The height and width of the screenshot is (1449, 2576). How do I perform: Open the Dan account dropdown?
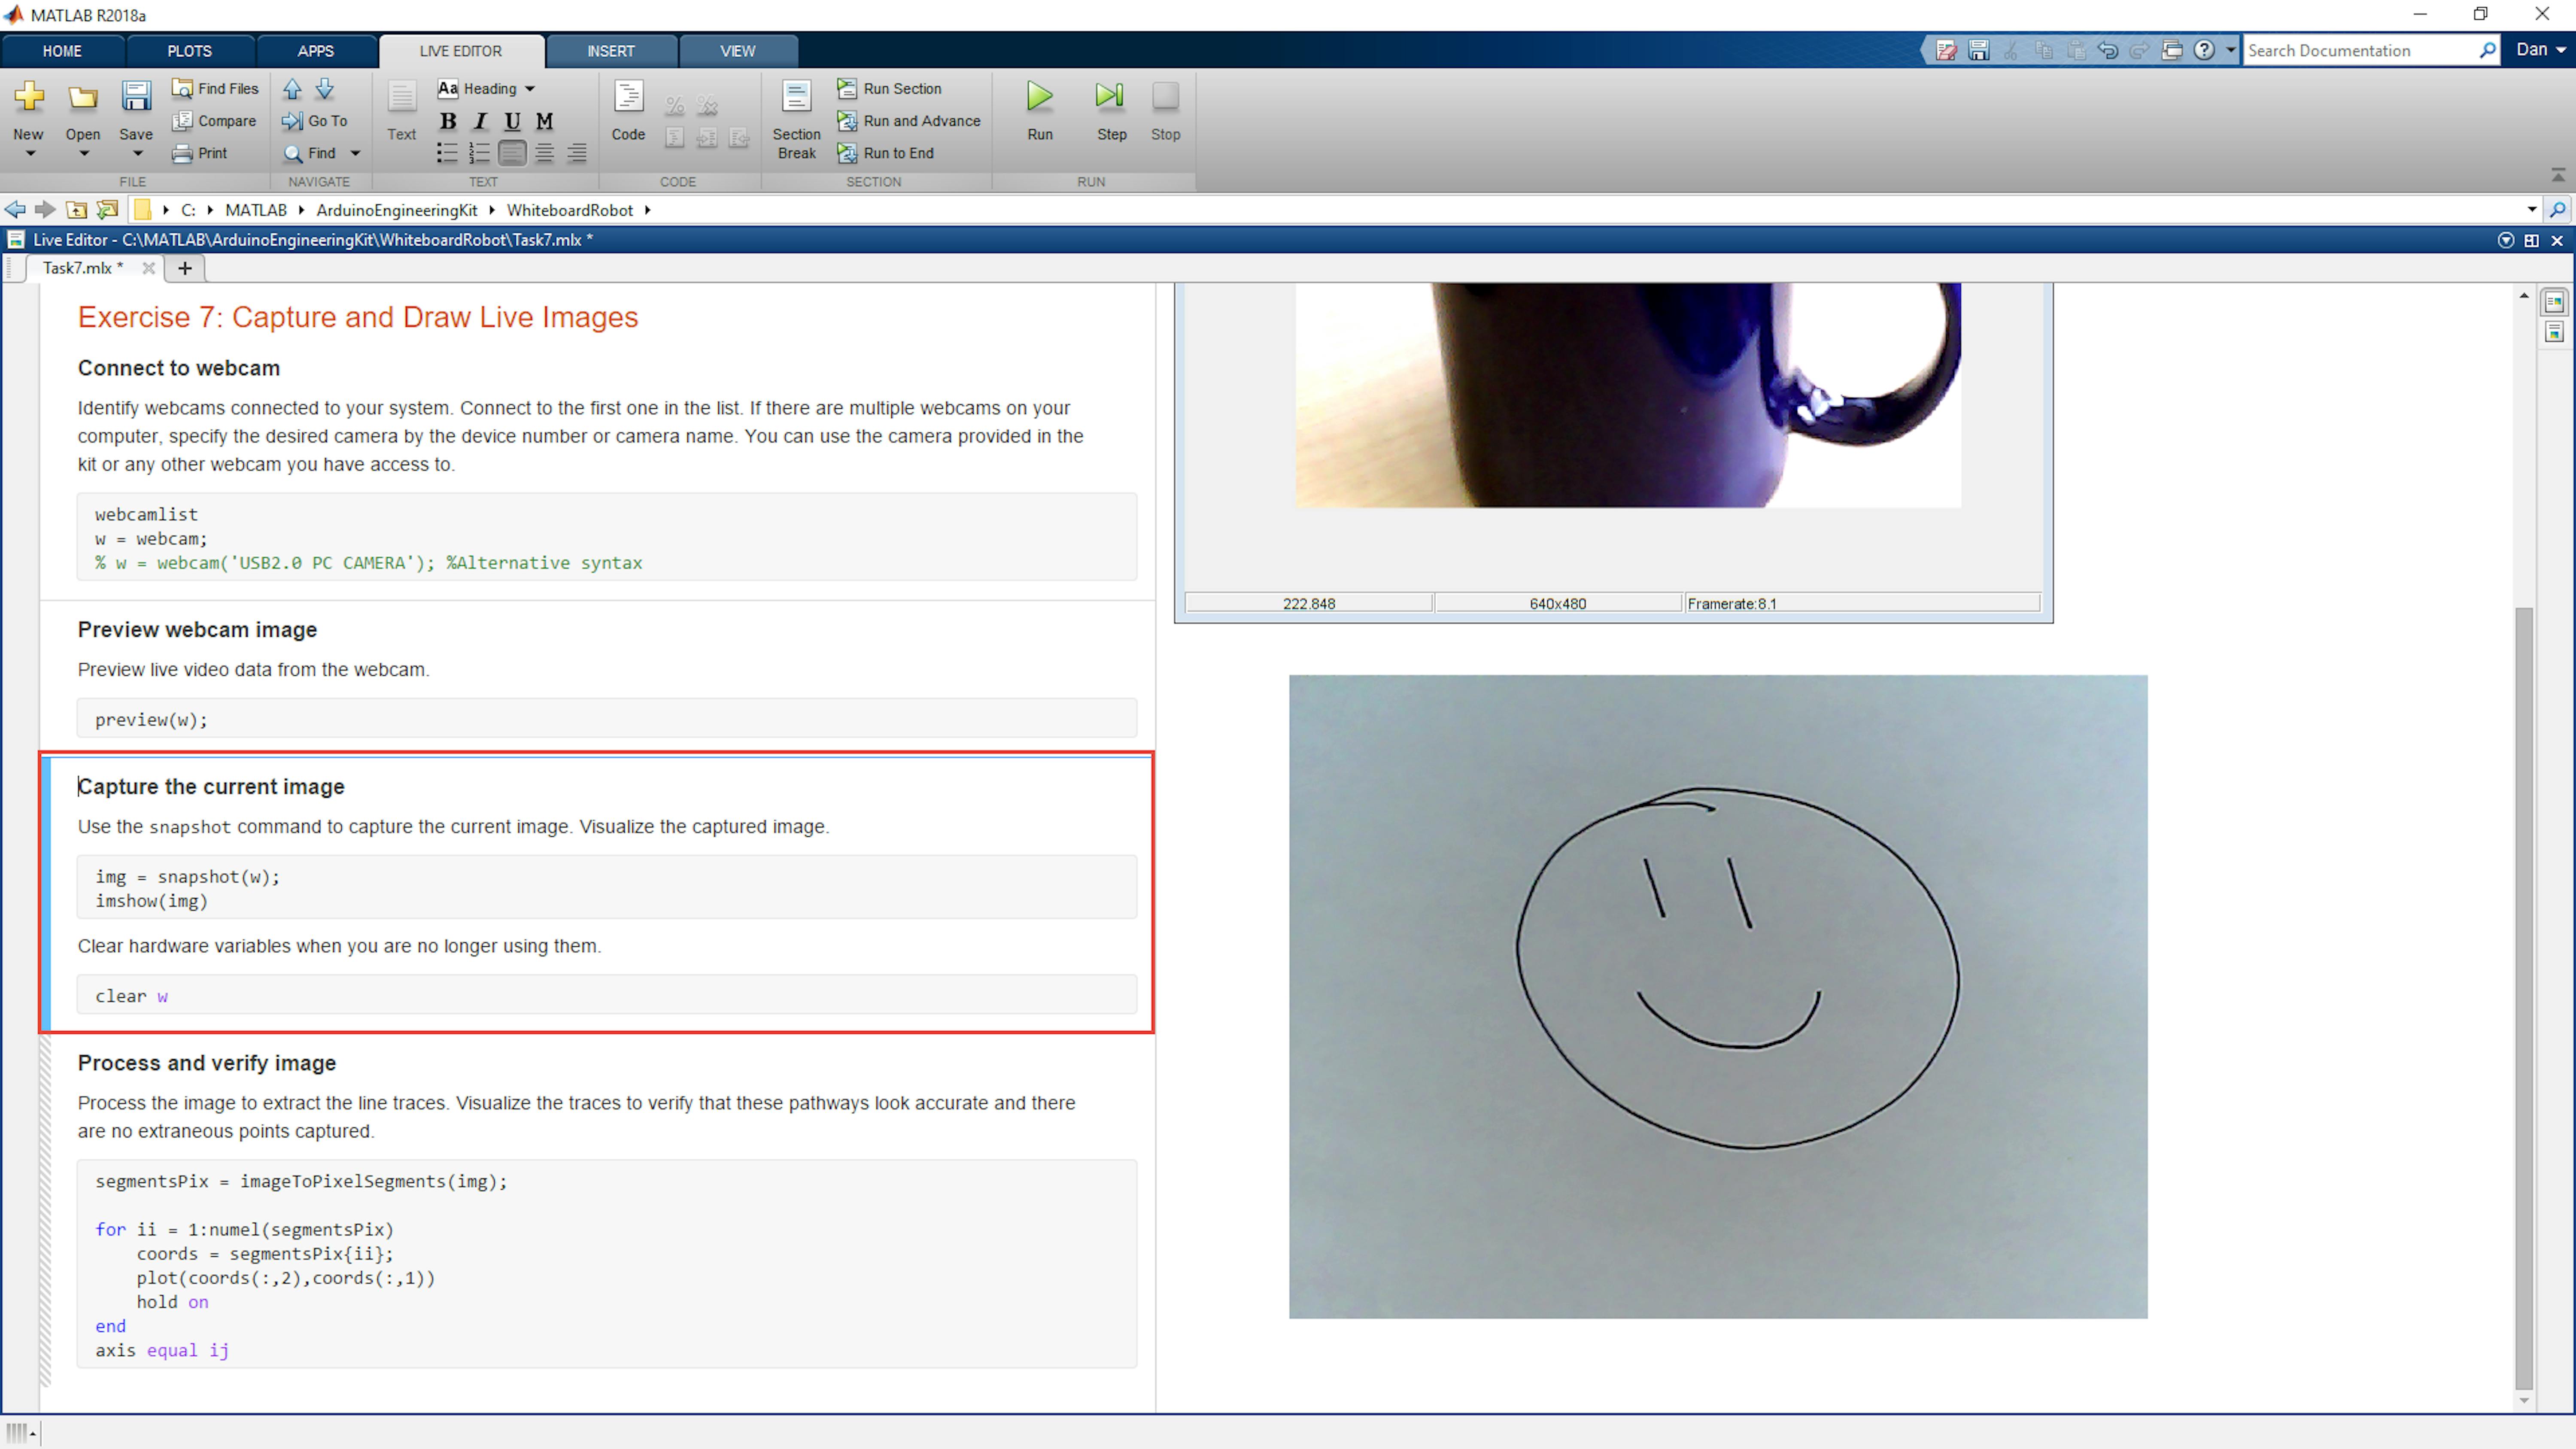point(2540,50)
